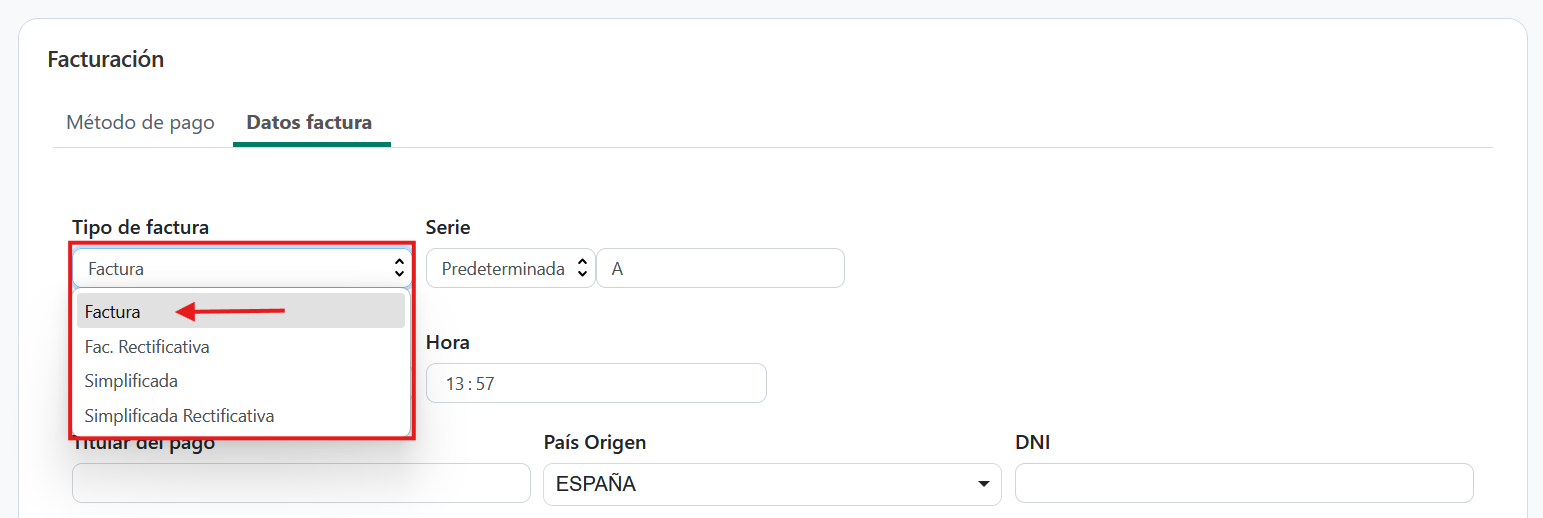Click the País Origen caret arrow
The height and width of the screenshot is (518, 1543).
tap(983, 485)
